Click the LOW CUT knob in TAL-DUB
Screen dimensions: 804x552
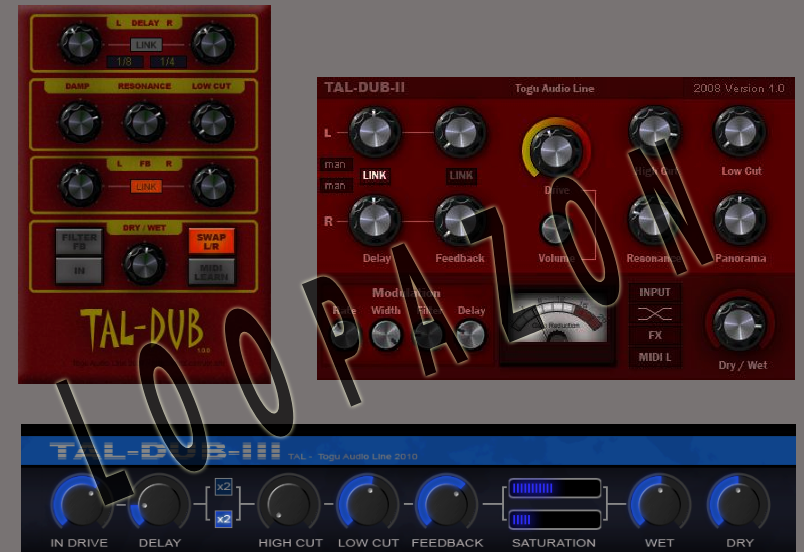212,122
